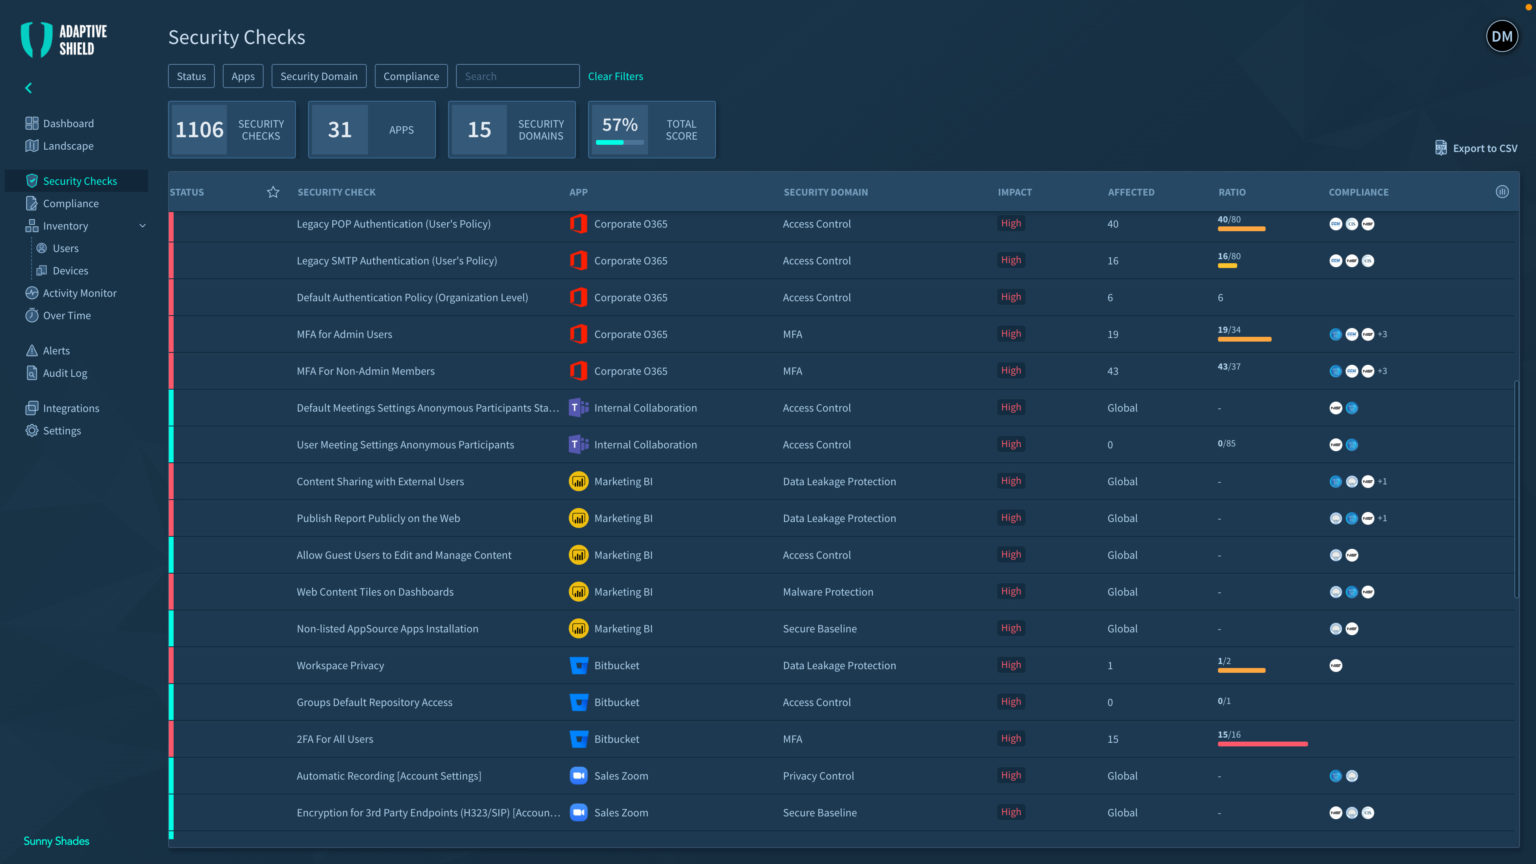The height and width of the screenshot is (864, 1536).
Task: Click the 40/80 ratio bar for Legacy POP Authentication
Action: pyautogui.click(x=1241, y=229)
